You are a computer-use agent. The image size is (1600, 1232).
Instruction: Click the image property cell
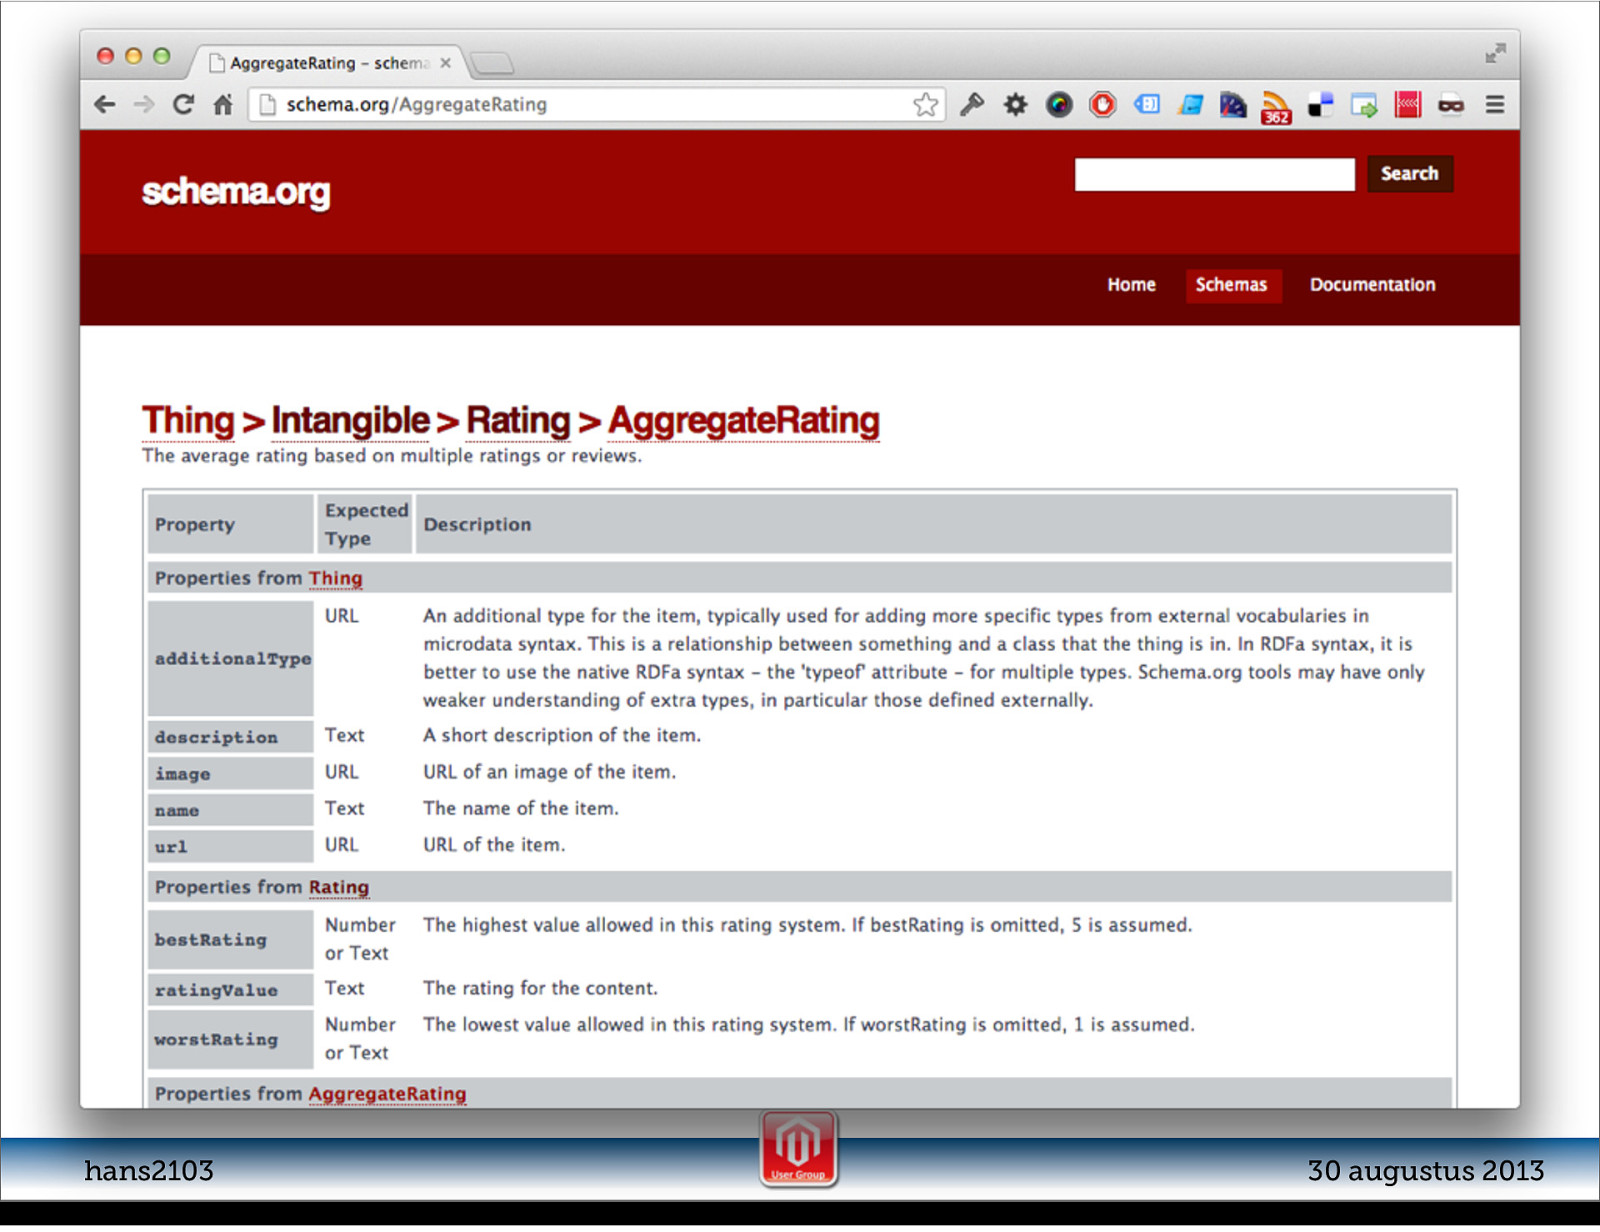pos(231,773)
